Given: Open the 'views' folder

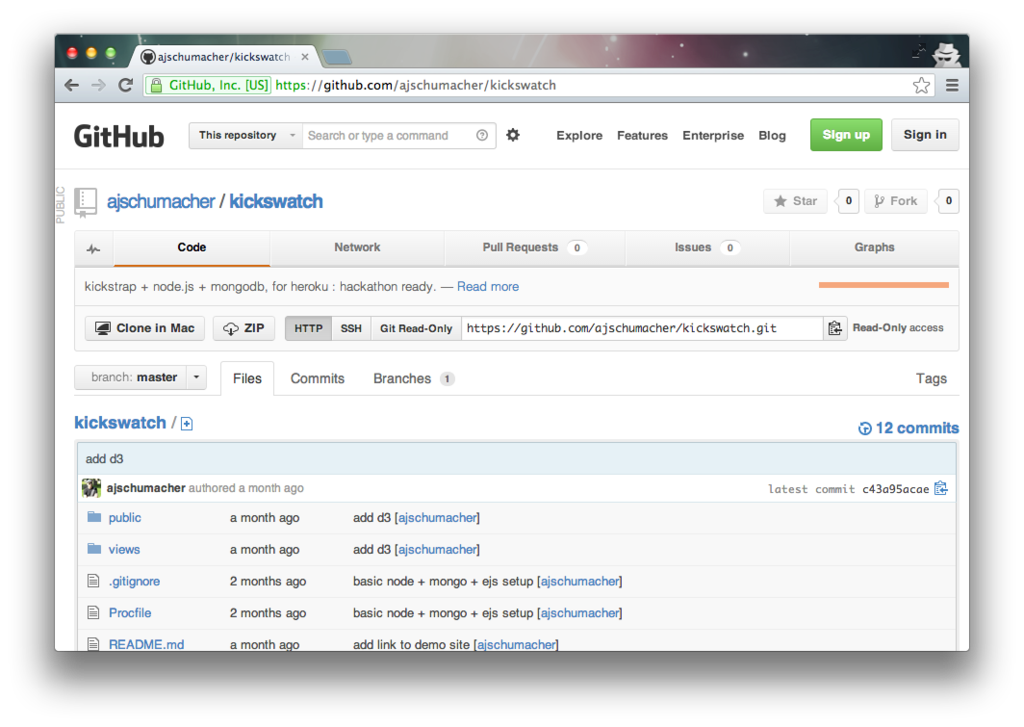Looking at the screenshot, I should (x=124, y=550).
